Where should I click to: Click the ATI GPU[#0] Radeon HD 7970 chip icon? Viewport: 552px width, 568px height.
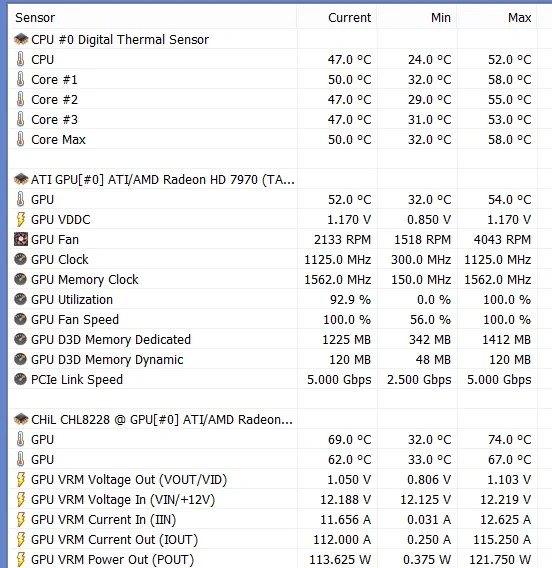pyautogui.click(x=21, y=179)
